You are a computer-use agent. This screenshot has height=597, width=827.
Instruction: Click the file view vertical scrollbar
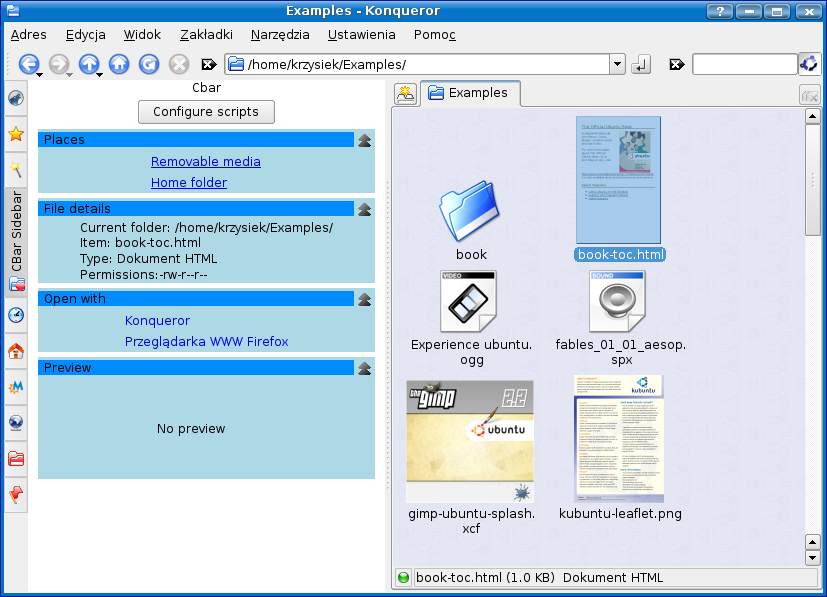point(813,330)
